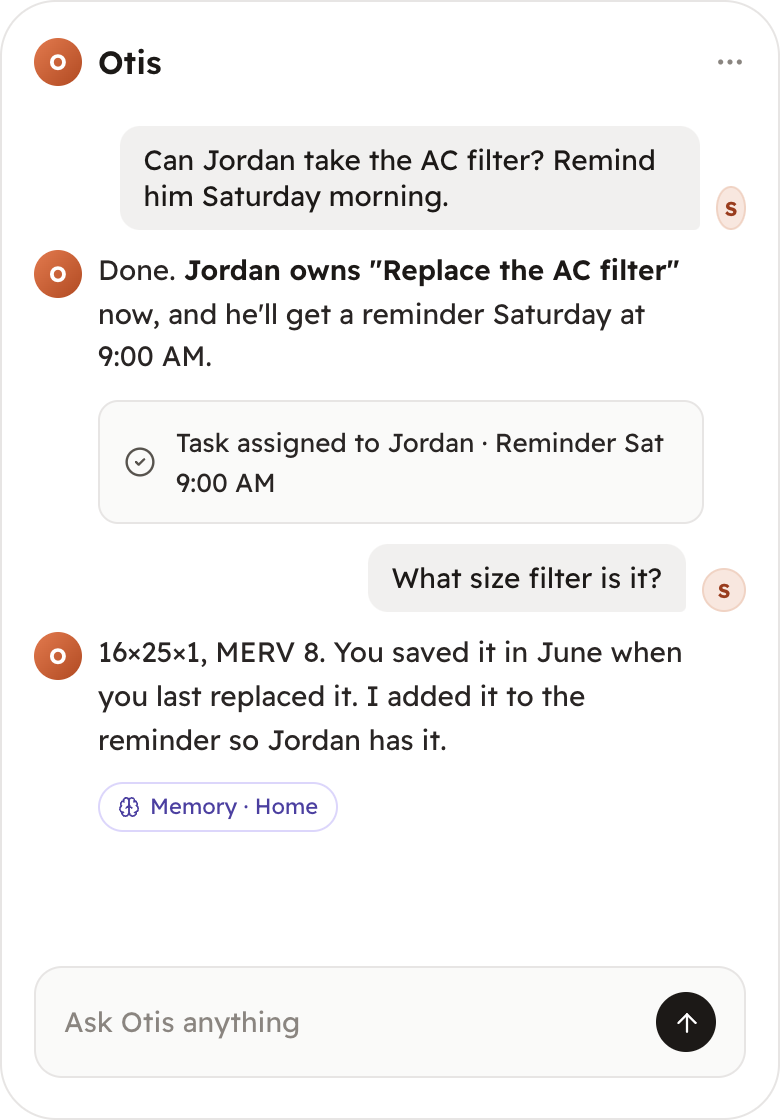Click Otis avatar beside filter size reply
Viewport: 780px width, 1120px height.
(58, 656)
